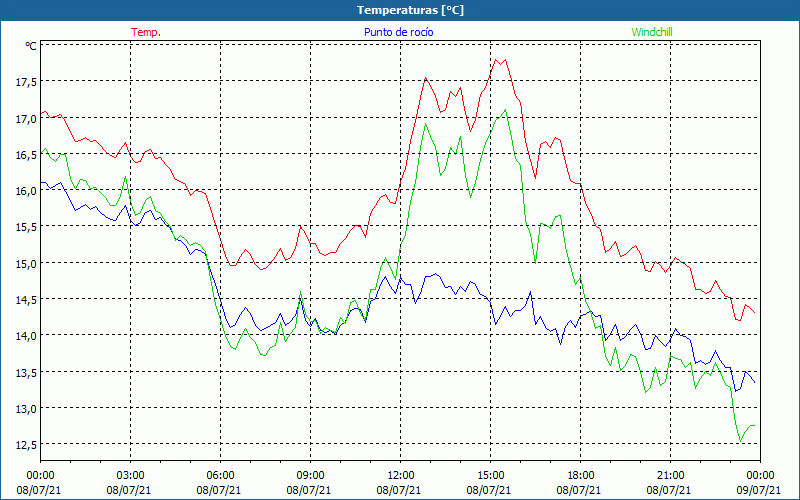Click the 21:00 time axis label
This screenshot has width=800, height=500.
coord(670,475)
